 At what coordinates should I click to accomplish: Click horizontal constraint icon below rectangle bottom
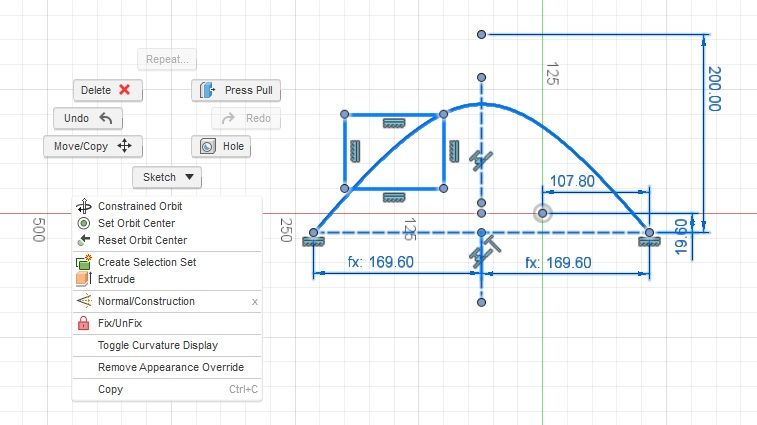[x=394, y=198]
